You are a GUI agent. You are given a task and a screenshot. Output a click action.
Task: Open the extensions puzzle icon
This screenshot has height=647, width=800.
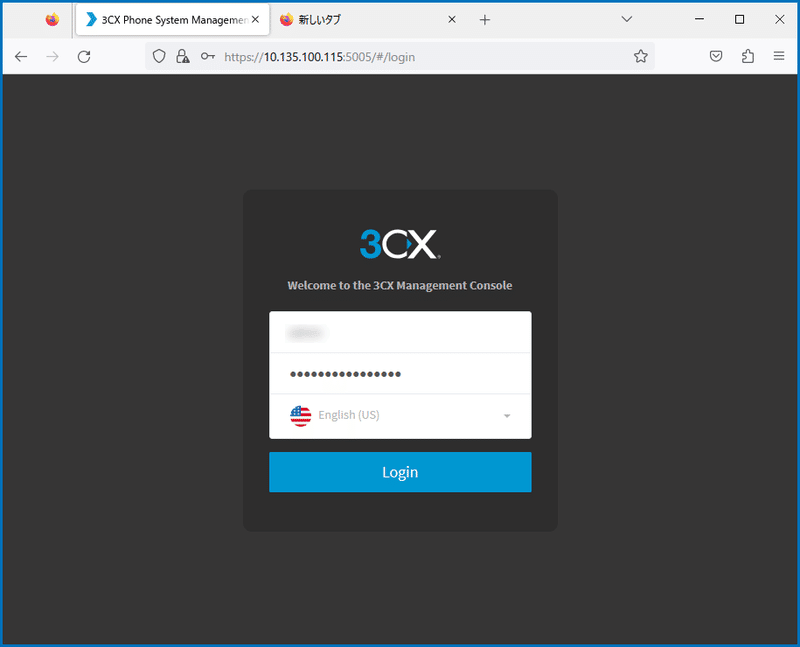pyautogui.click(x=747, y=56)
